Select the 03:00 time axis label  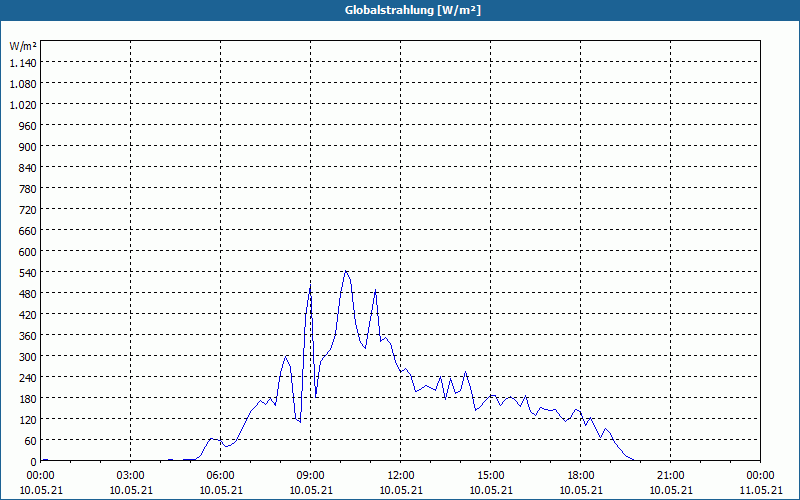tap(131, 476)
